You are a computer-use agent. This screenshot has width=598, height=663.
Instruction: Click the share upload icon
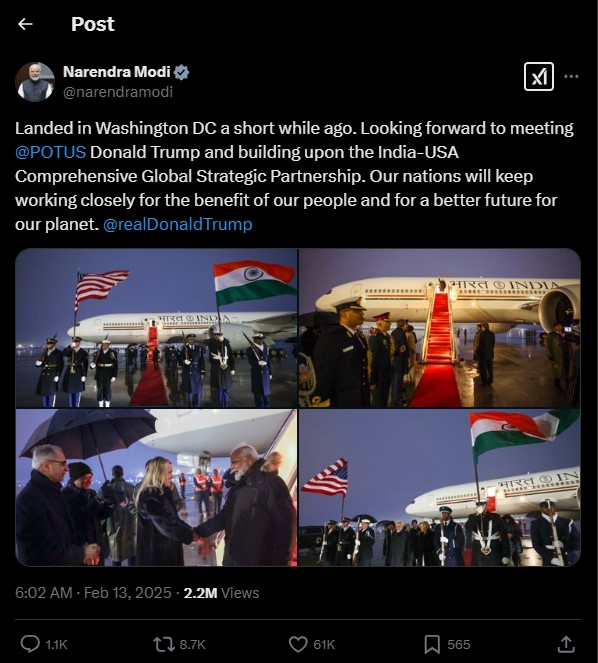coord(565,644)
